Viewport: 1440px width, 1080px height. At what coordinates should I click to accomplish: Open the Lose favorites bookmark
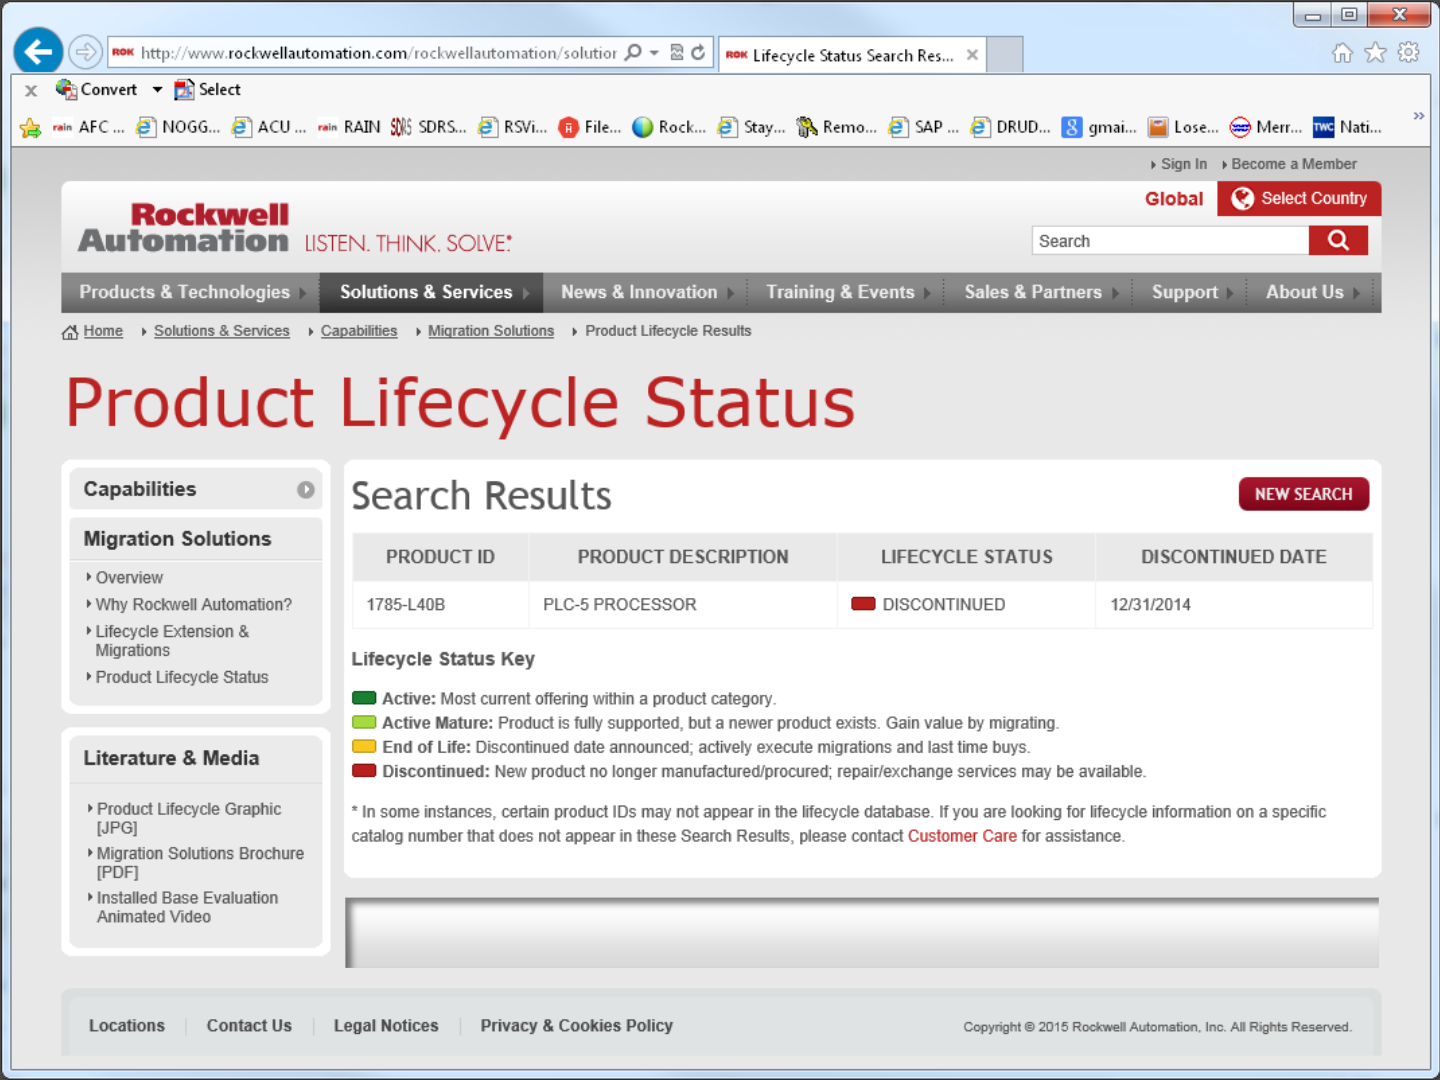pos(1183,127)
